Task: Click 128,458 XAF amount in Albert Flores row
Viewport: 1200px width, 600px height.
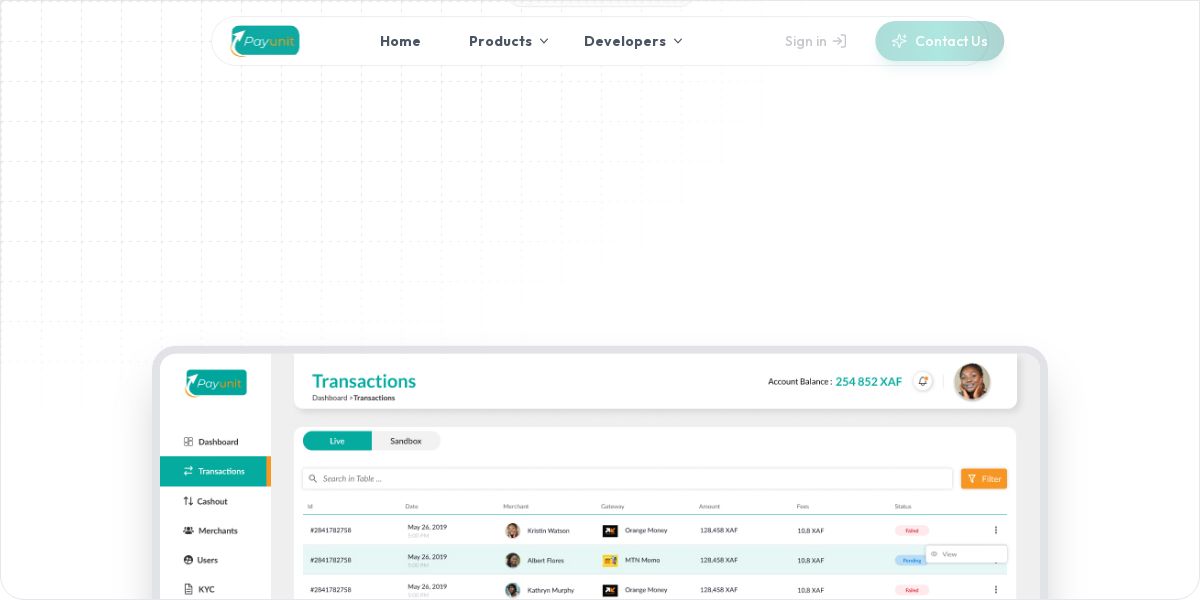Action: (x=719, y=560)
